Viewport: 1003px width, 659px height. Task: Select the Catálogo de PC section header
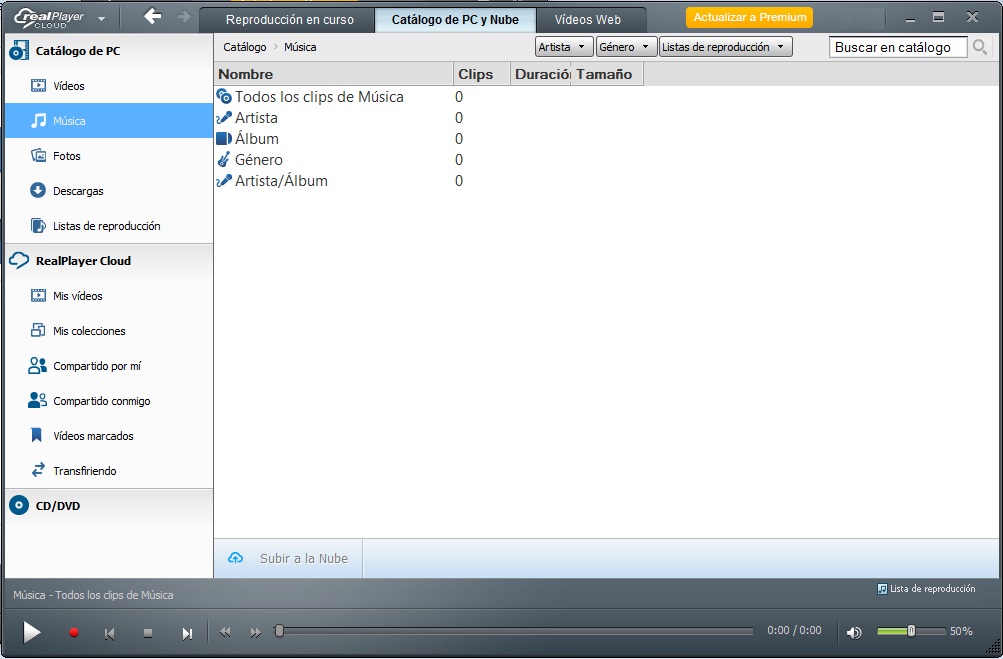click(x=109, y=51)
